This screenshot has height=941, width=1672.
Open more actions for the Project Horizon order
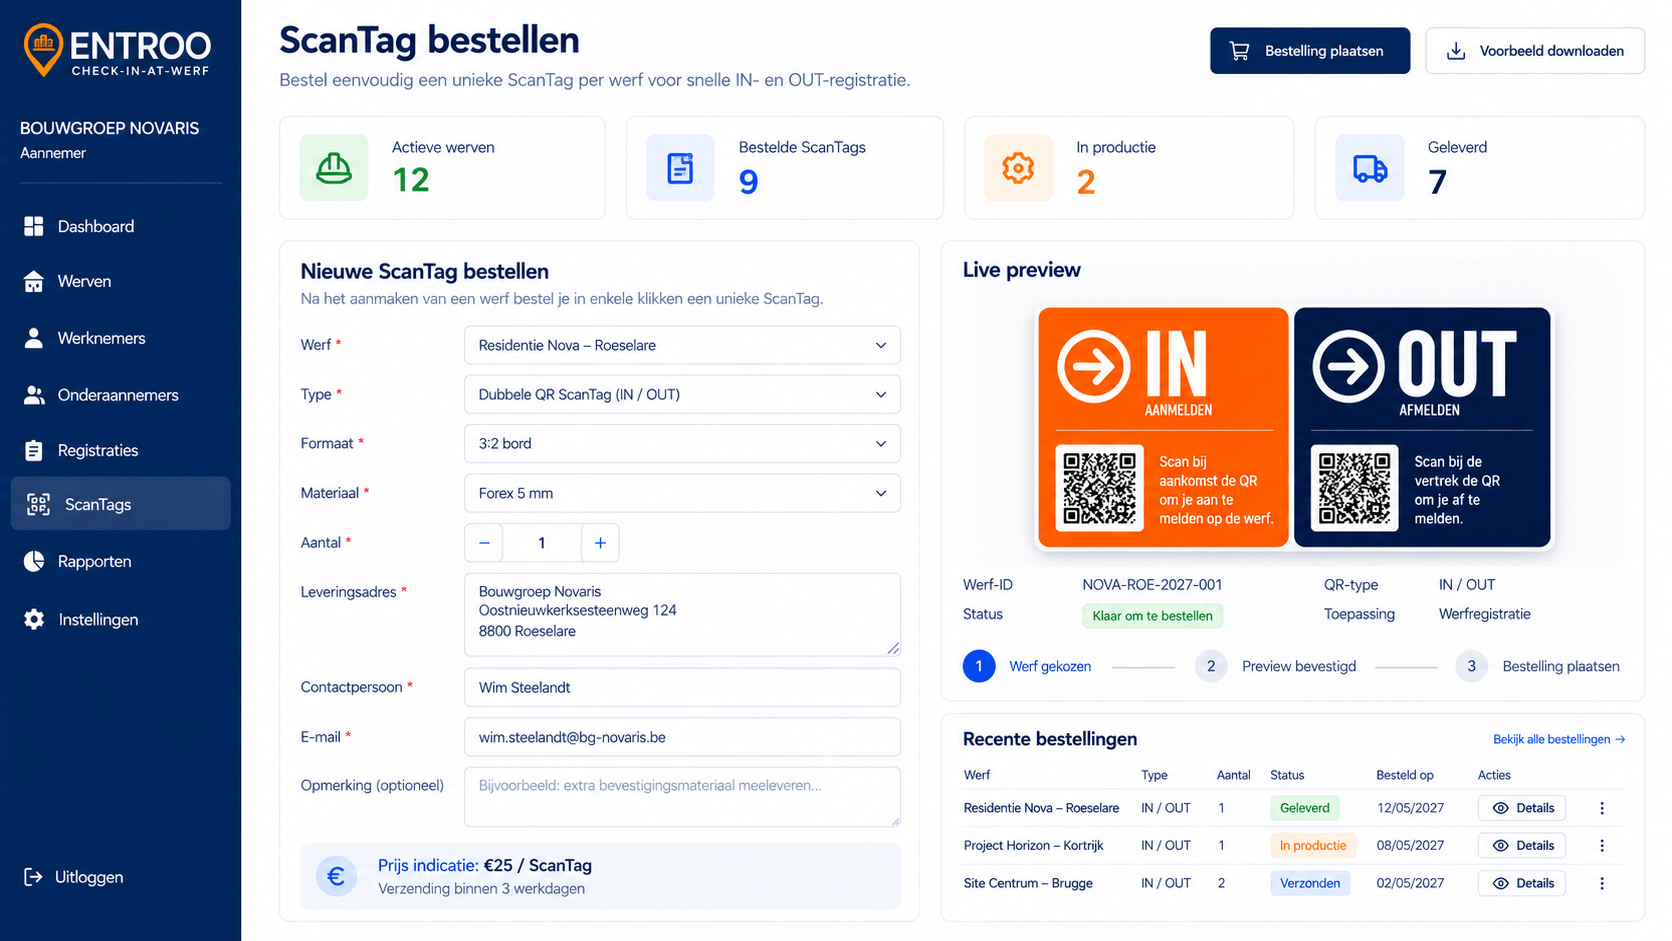(x=1602, y=846)
